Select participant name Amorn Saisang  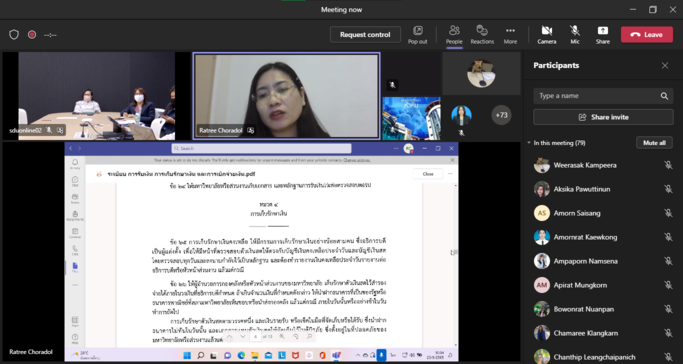(577, 213)
